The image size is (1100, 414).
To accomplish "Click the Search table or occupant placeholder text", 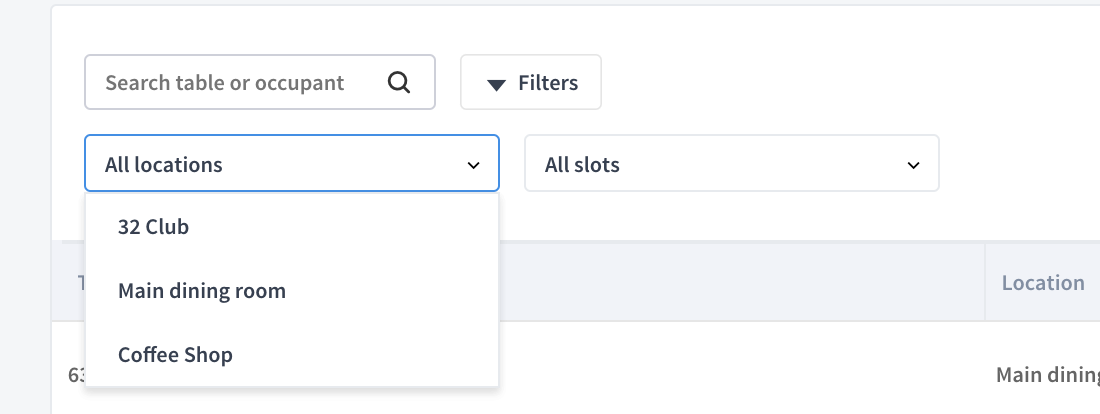I will click(224, 83).
